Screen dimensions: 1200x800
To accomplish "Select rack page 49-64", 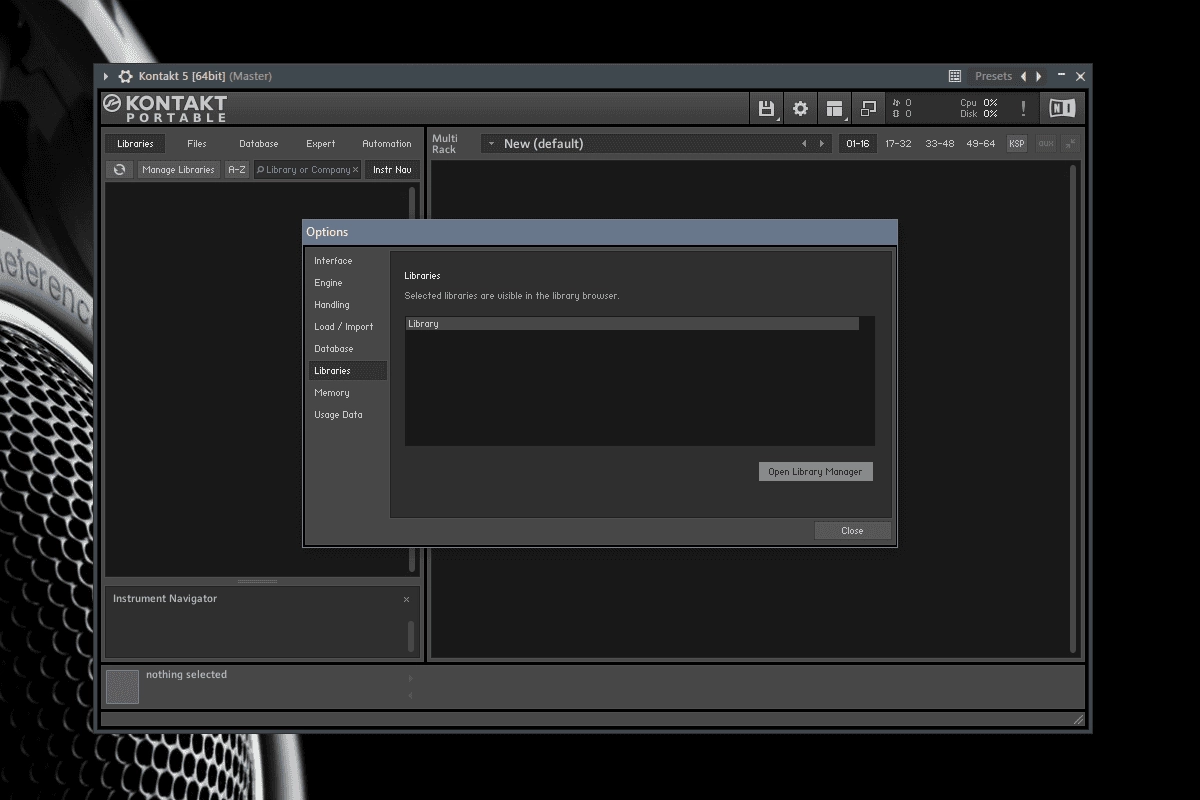I will coord(981,144).
